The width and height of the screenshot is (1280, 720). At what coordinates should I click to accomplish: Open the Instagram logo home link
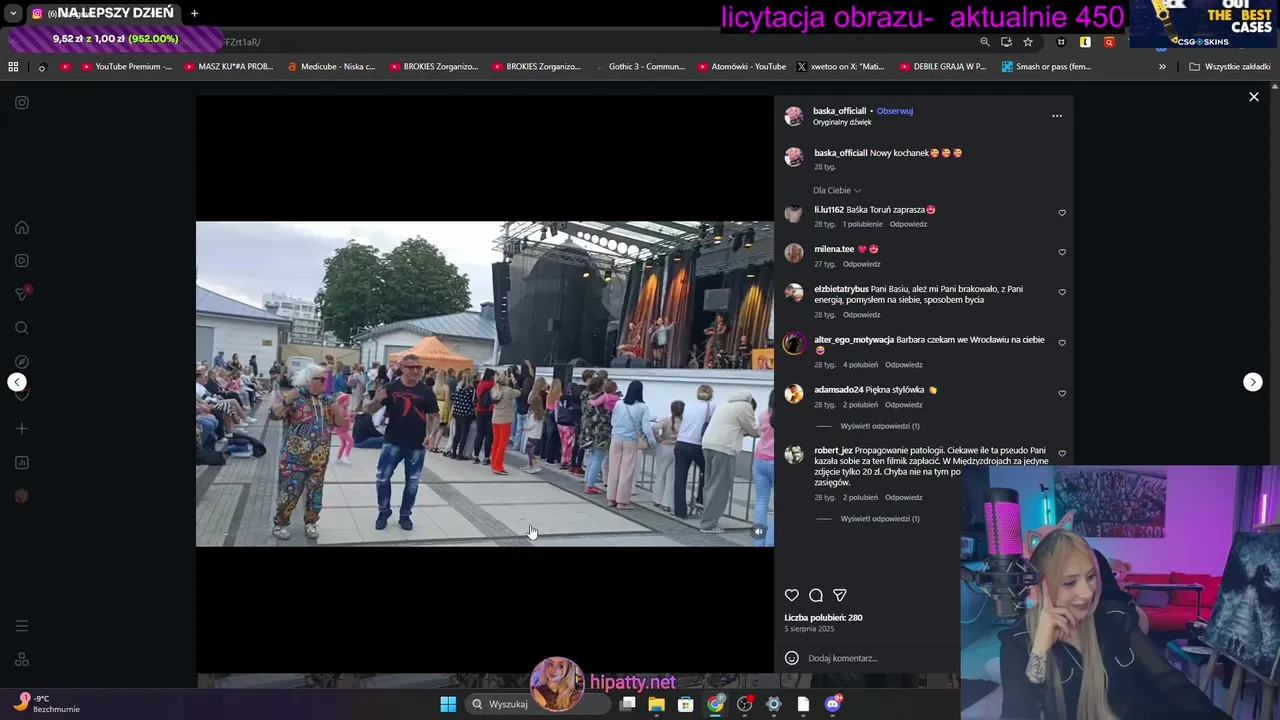point(22,102)
